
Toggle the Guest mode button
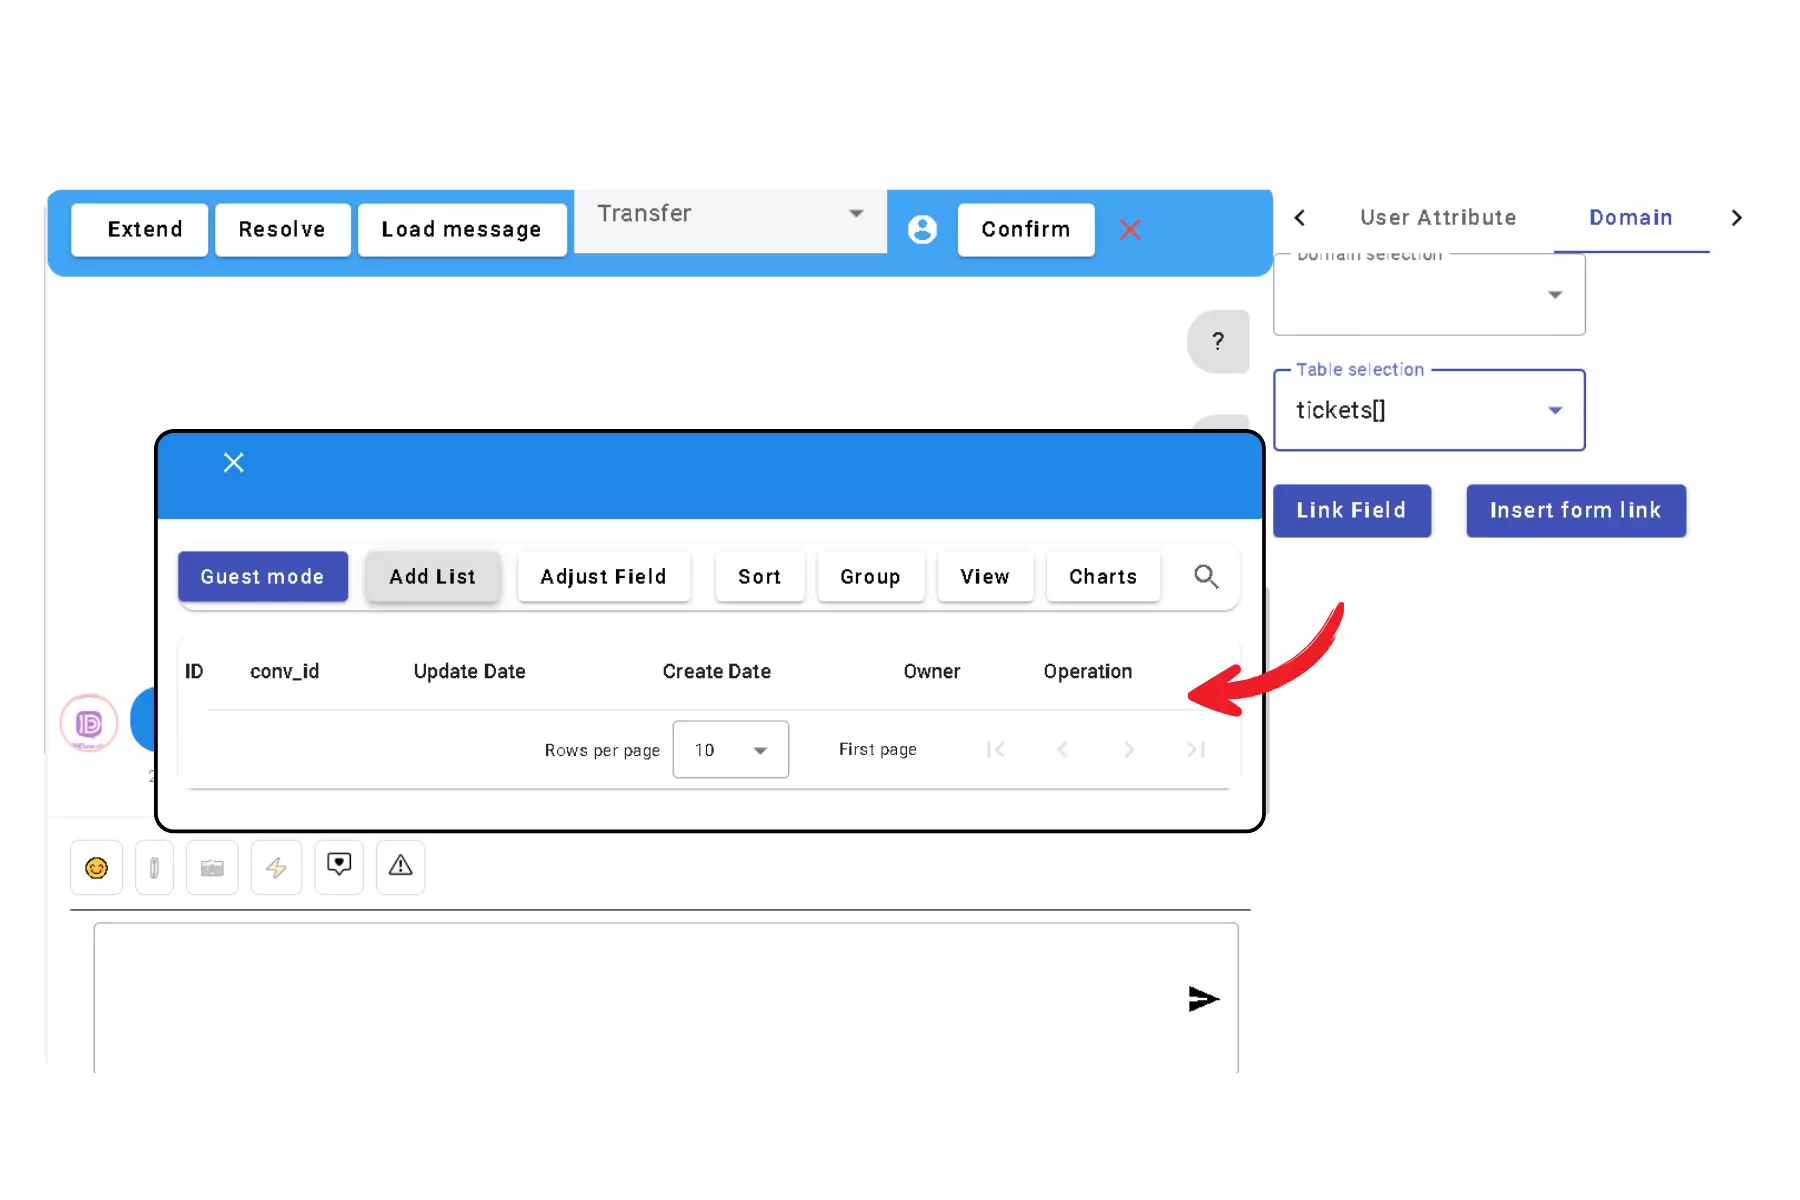[263, 577]
